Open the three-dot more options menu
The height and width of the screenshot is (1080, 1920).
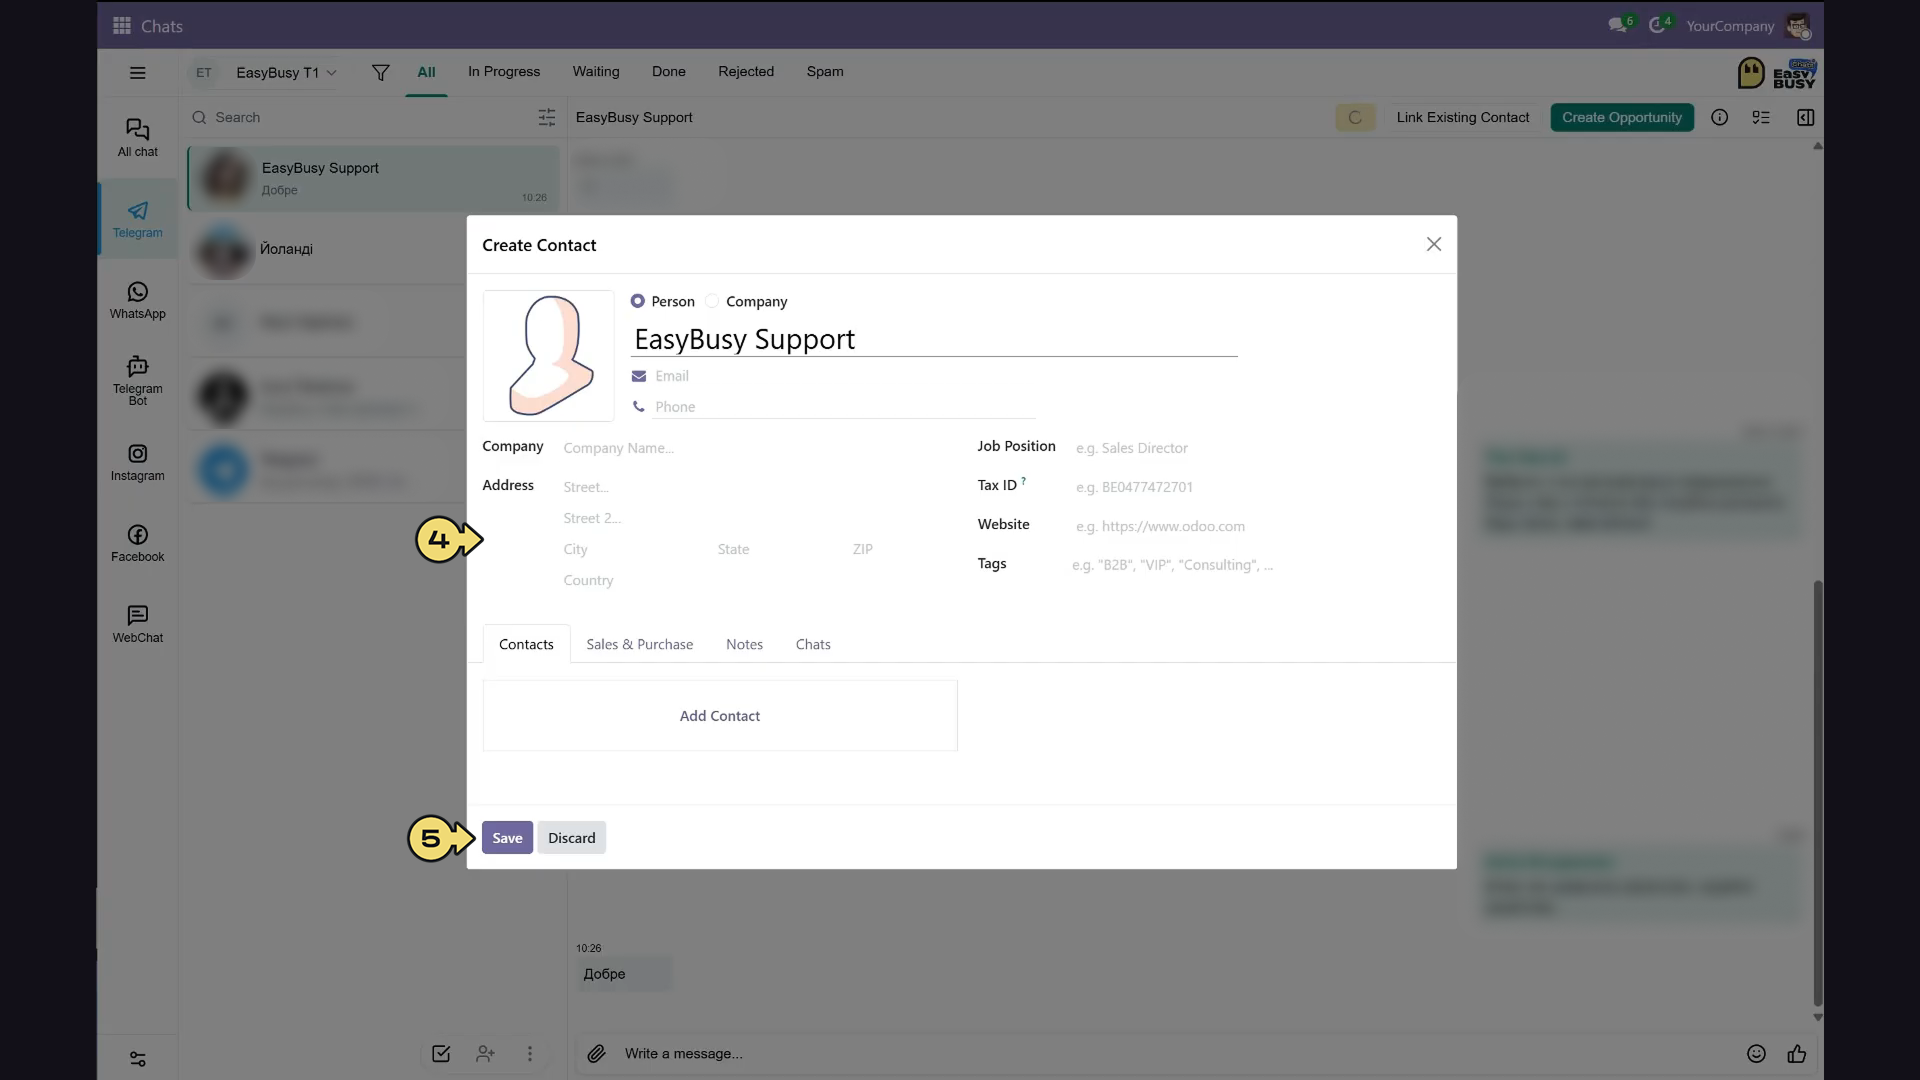tap(530, 1054)
